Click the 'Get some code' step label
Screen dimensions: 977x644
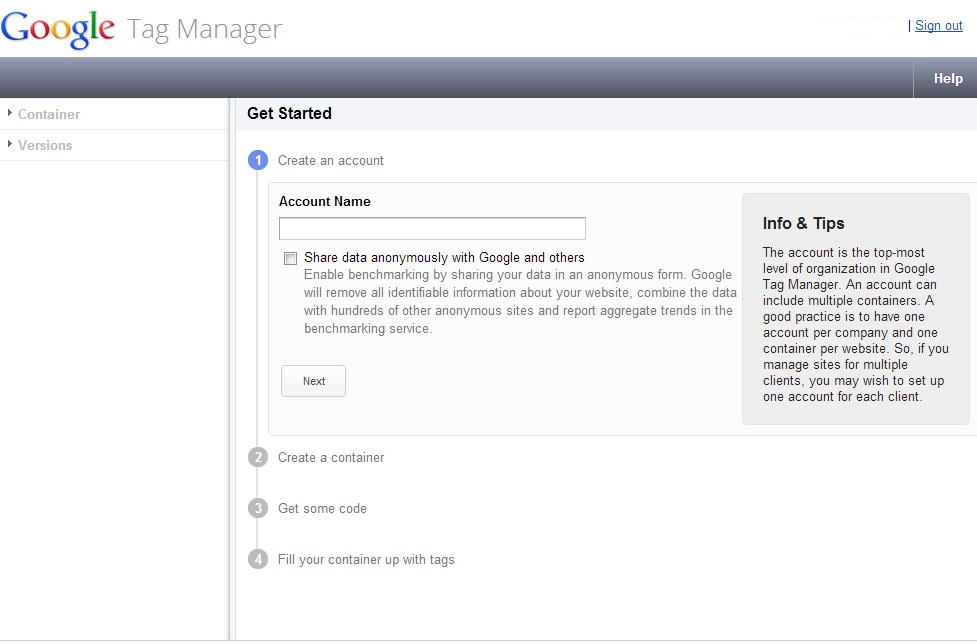coord(322,509)
